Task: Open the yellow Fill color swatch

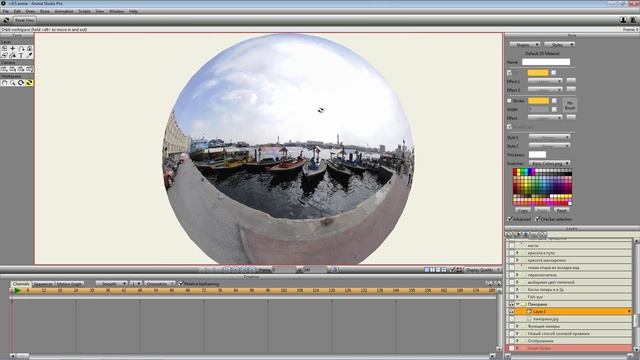Action: coord(538,73)
